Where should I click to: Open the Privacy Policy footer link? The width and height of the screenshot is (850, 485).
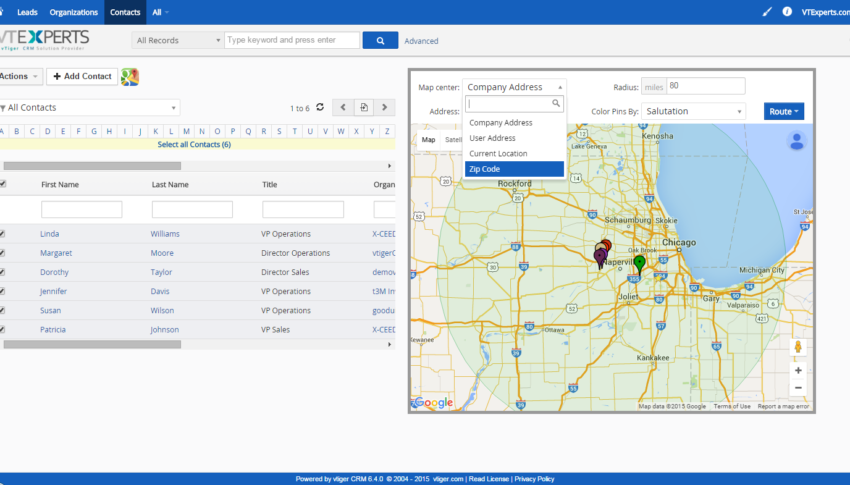534,479
